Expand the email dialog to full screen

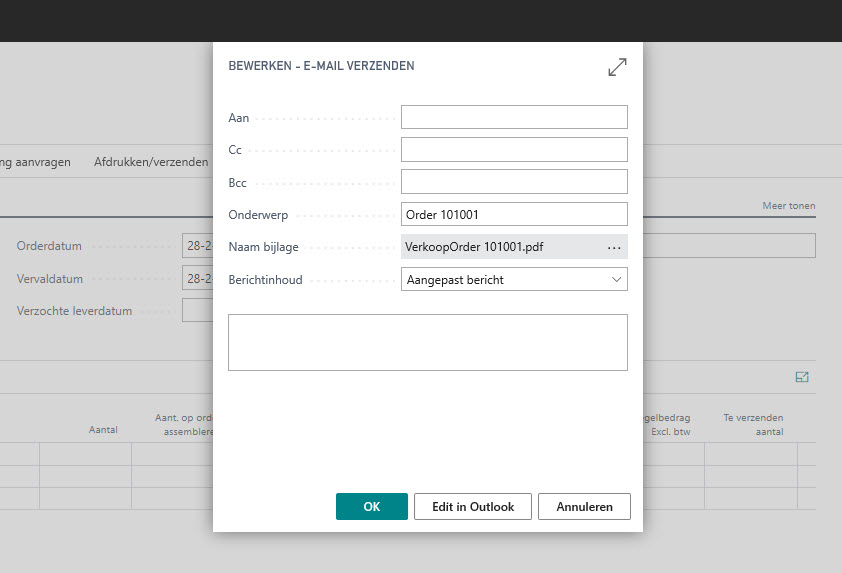[x=617, y=67]
